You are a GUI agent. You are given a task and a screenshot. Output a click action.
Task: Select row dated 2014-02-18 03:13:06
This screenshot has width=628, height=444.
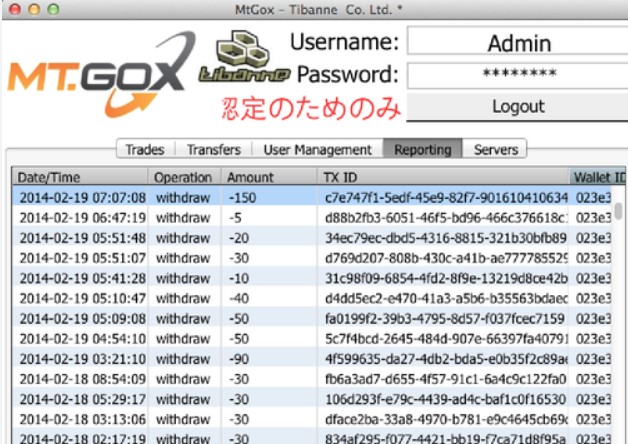(x=312, y=419)
